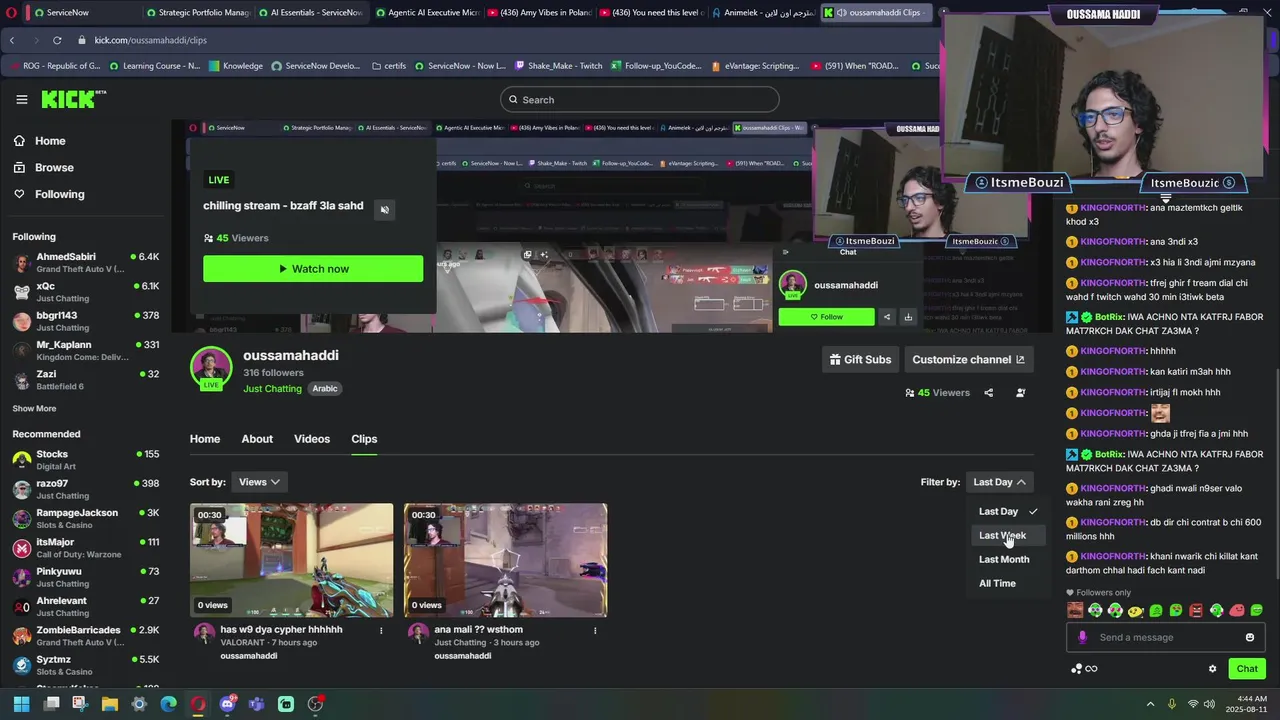Image resolution: width=1280 pixels, height=720 pixels.
Task: Insert the man face emote
Action: tap(1075, 611)
